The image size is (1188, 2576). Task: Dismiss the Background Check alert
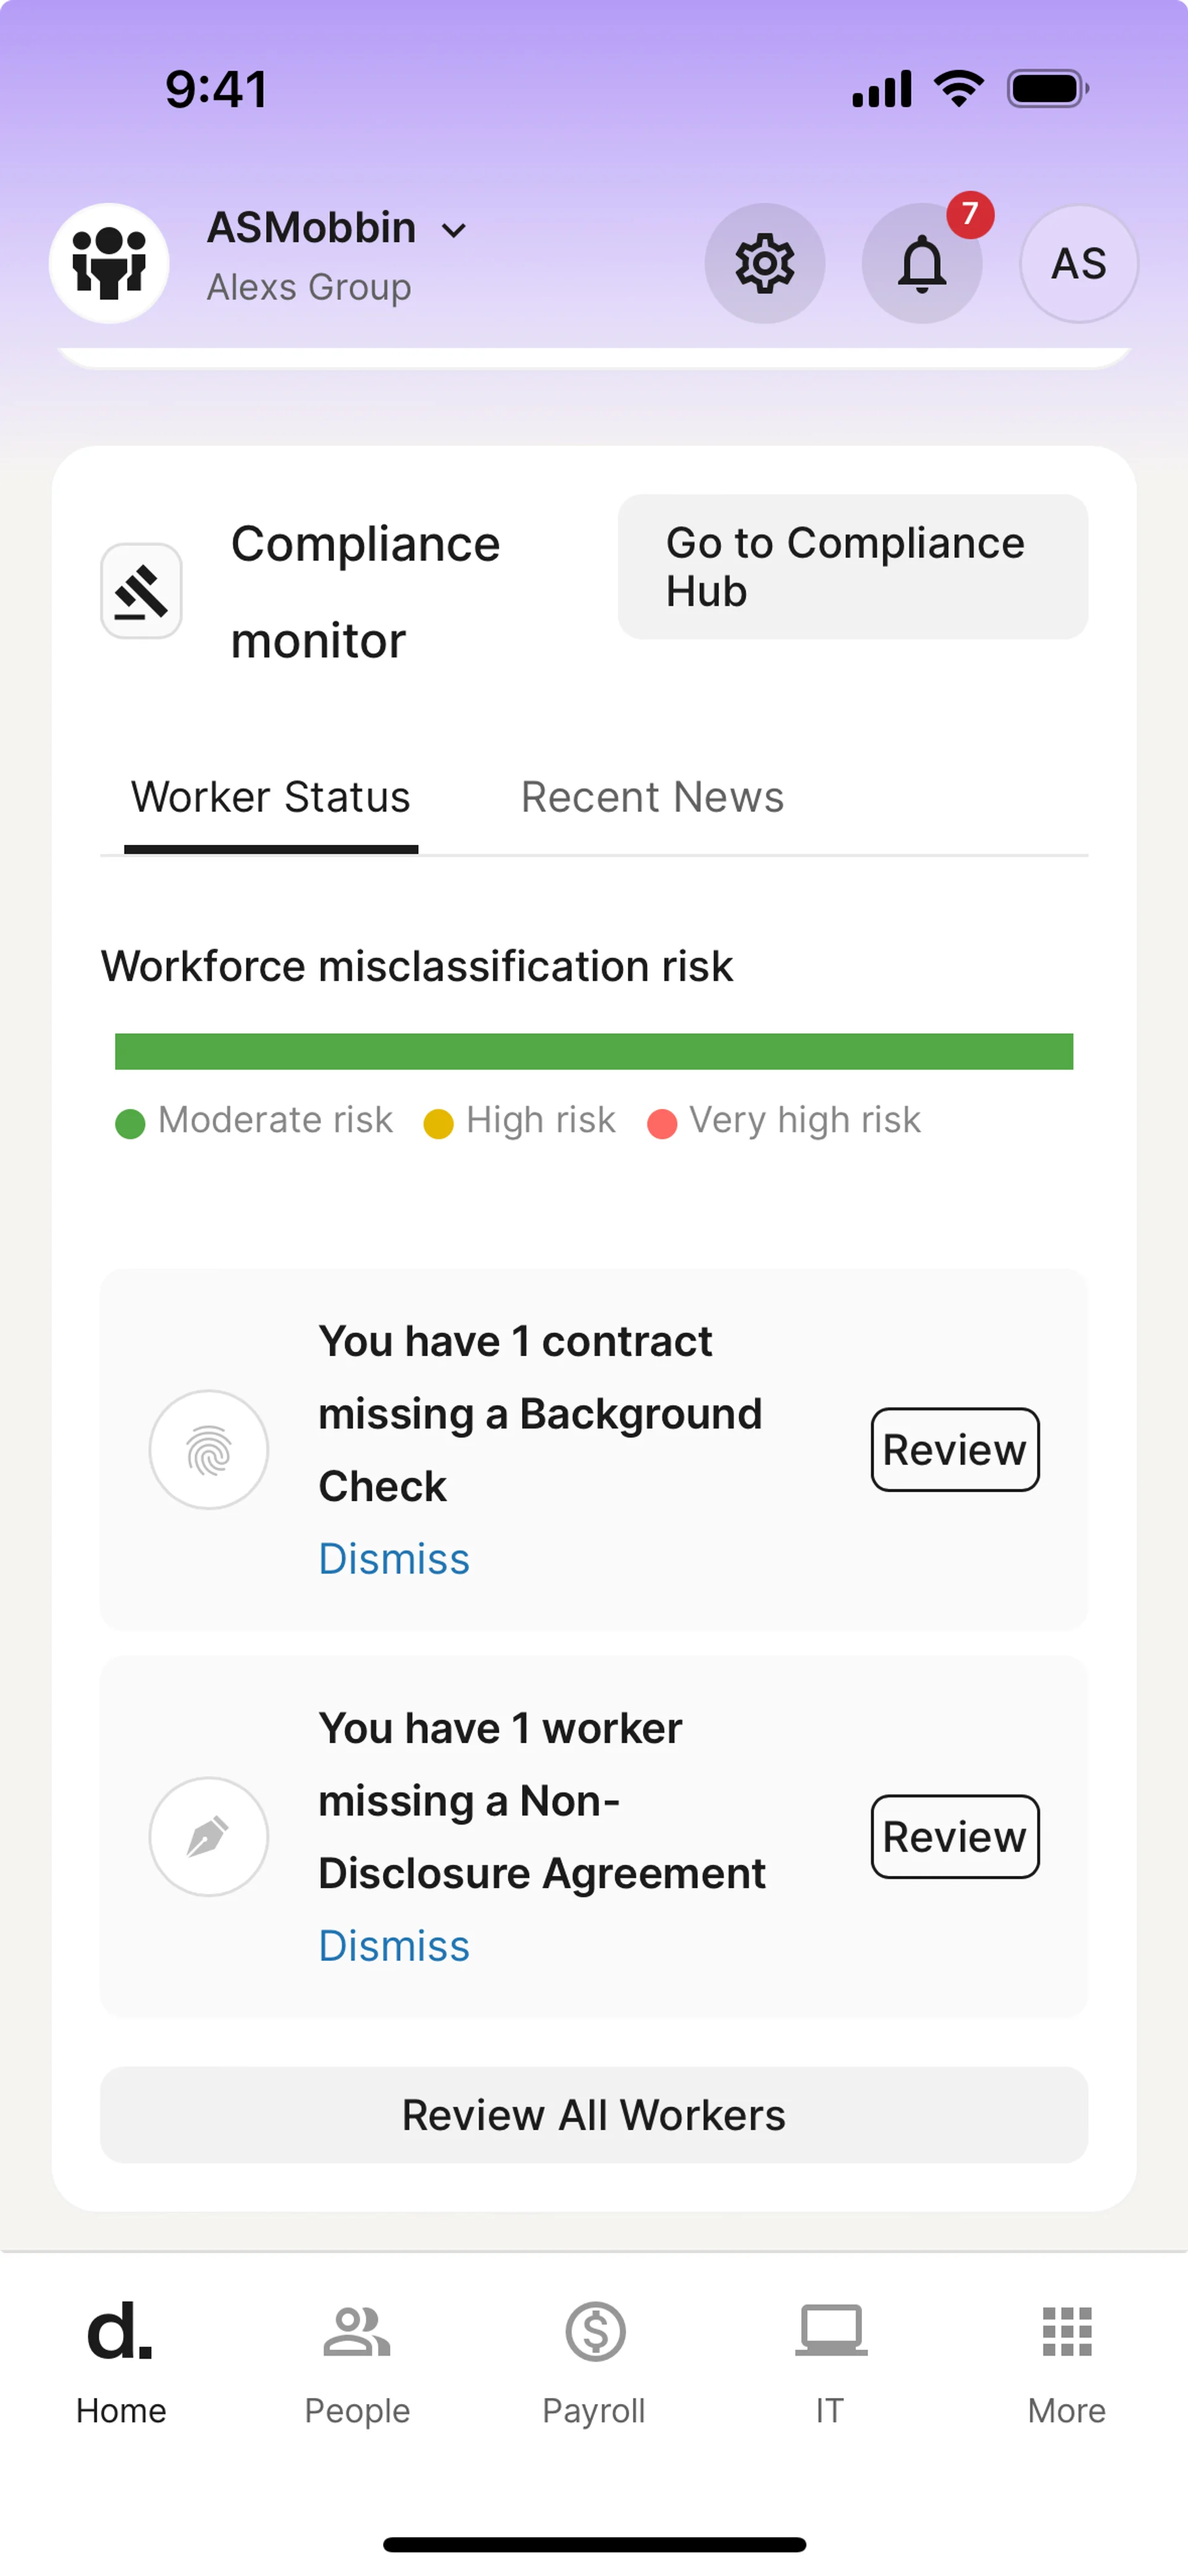pos(394,1558)
